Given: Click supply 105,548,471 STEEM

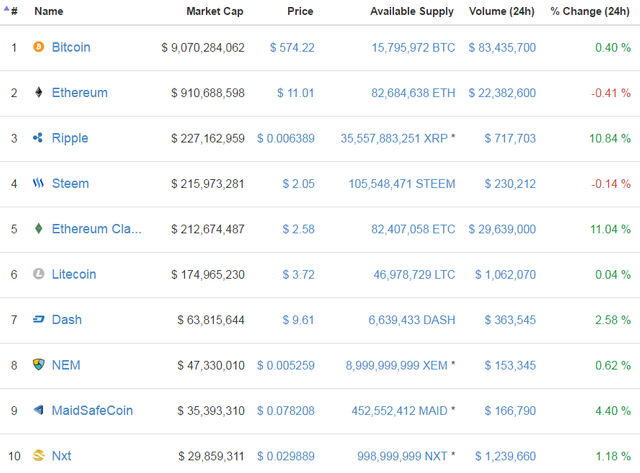Looking at the screenshot, I should 402,184.
